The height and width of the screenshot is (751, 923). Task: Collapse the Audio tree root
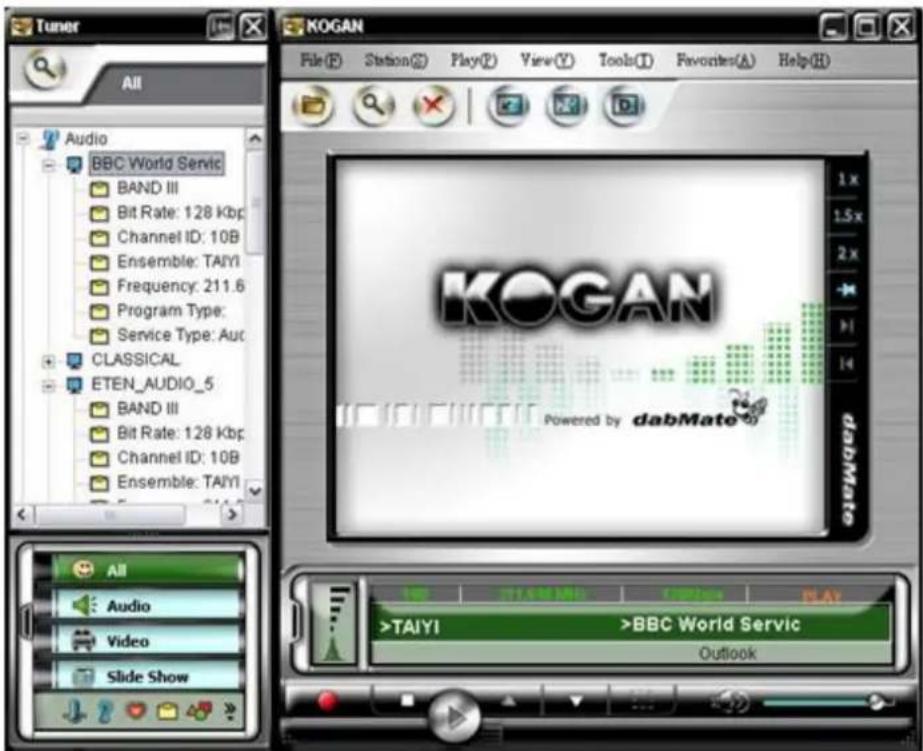pos(24,139)
